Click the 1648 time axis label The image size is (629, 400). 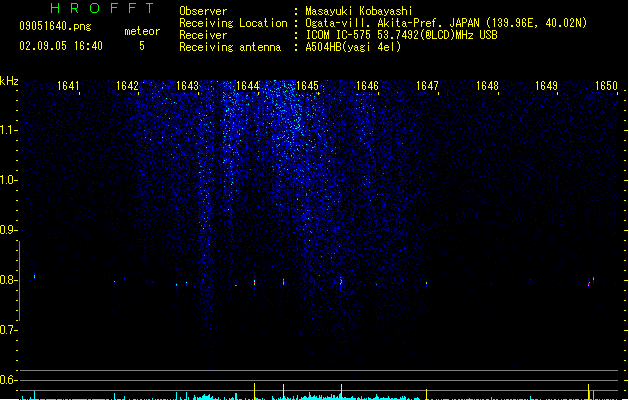click(487, 86)
